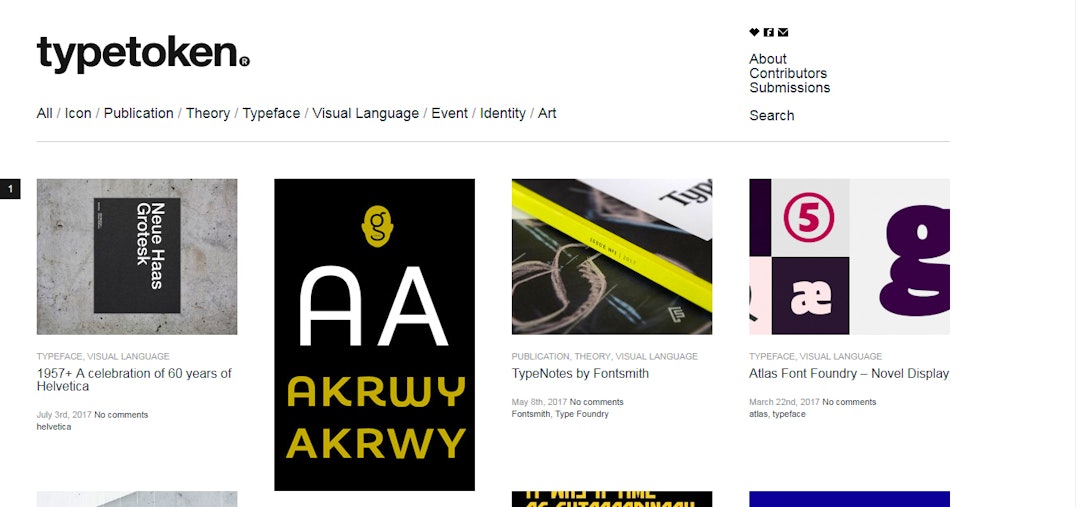The height and width of the screenshot is (507, 1076).
Task: Select the Visual Language category
Action: 365,113
